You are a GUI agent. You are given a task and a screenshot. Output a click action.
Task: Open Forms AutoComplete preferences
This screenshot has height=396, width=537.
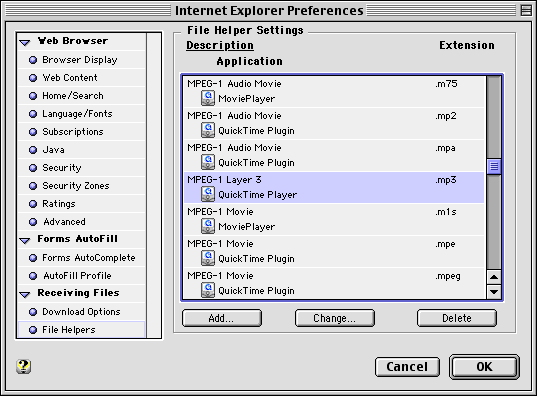82,258
